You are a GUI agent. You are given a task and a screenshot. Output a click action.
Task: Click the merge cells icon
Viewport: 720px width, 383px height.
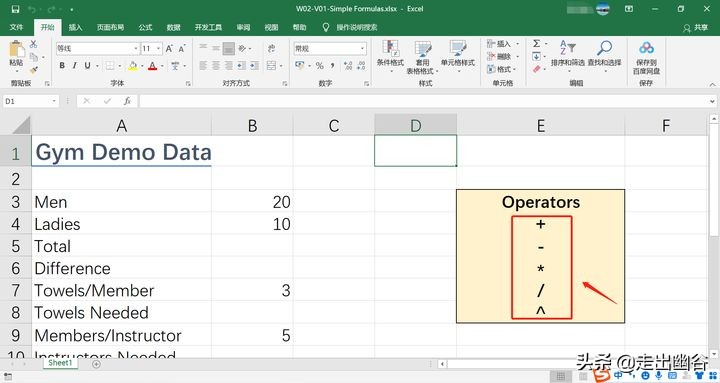271,66
